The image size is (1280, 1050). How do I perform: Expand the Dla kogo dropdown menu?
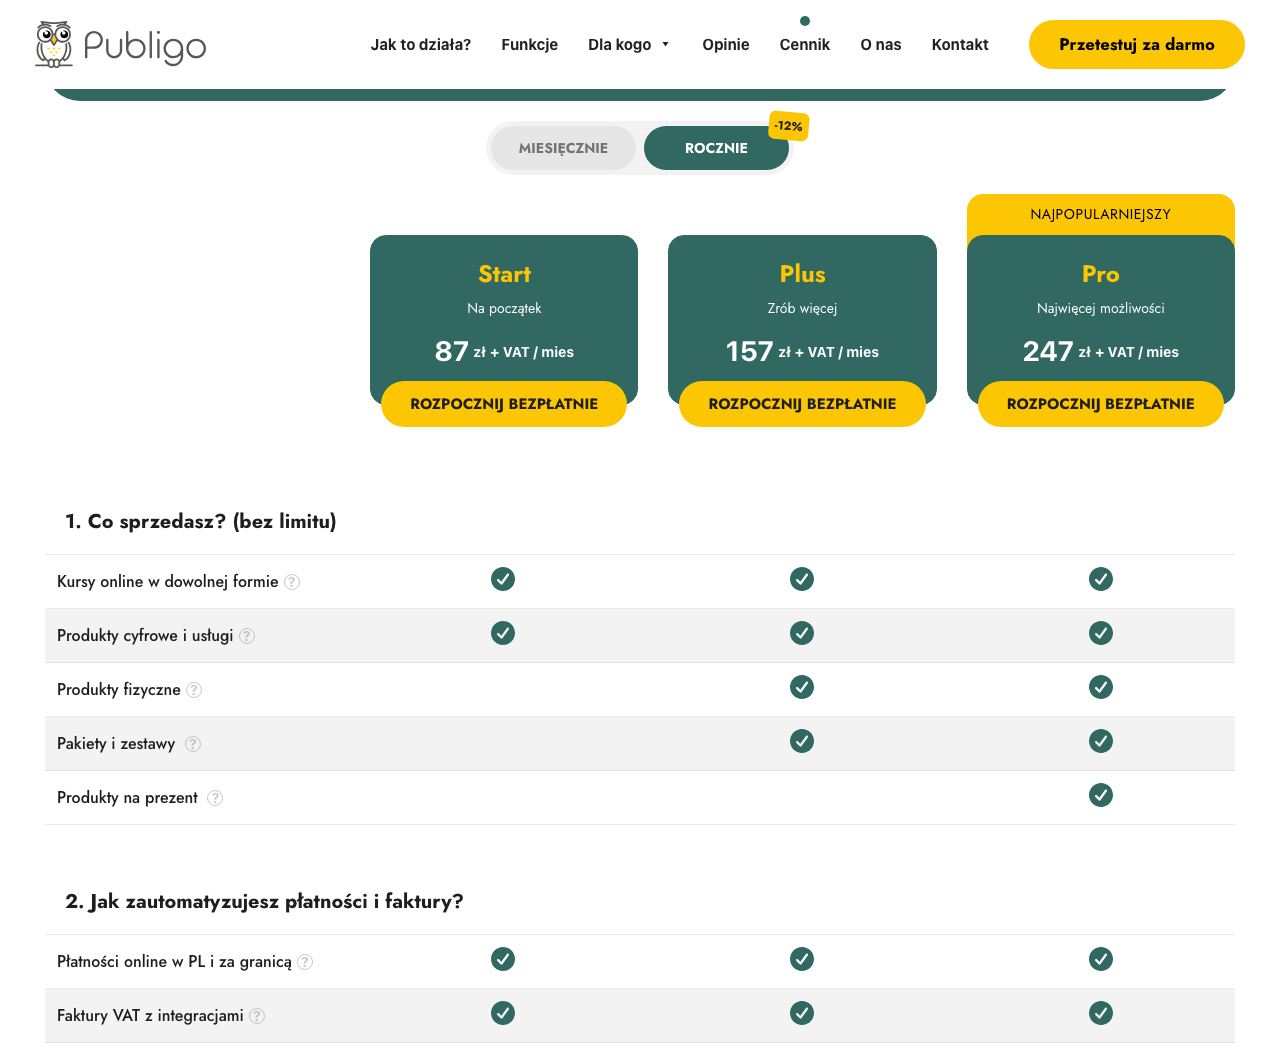[628, 45]
